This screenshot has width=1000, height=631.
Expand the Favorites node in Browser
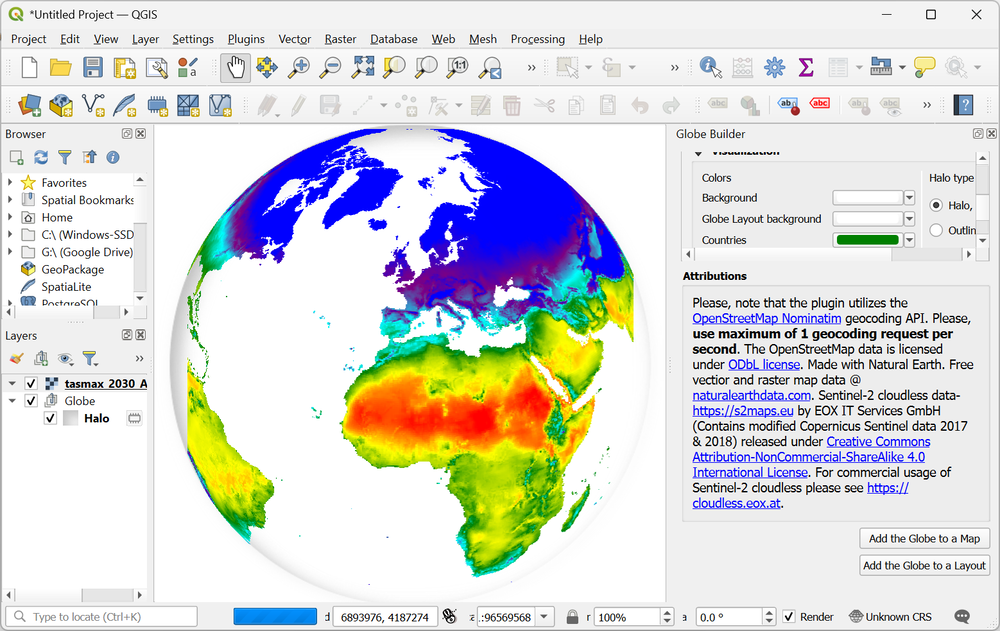click(x=10, y=182)
